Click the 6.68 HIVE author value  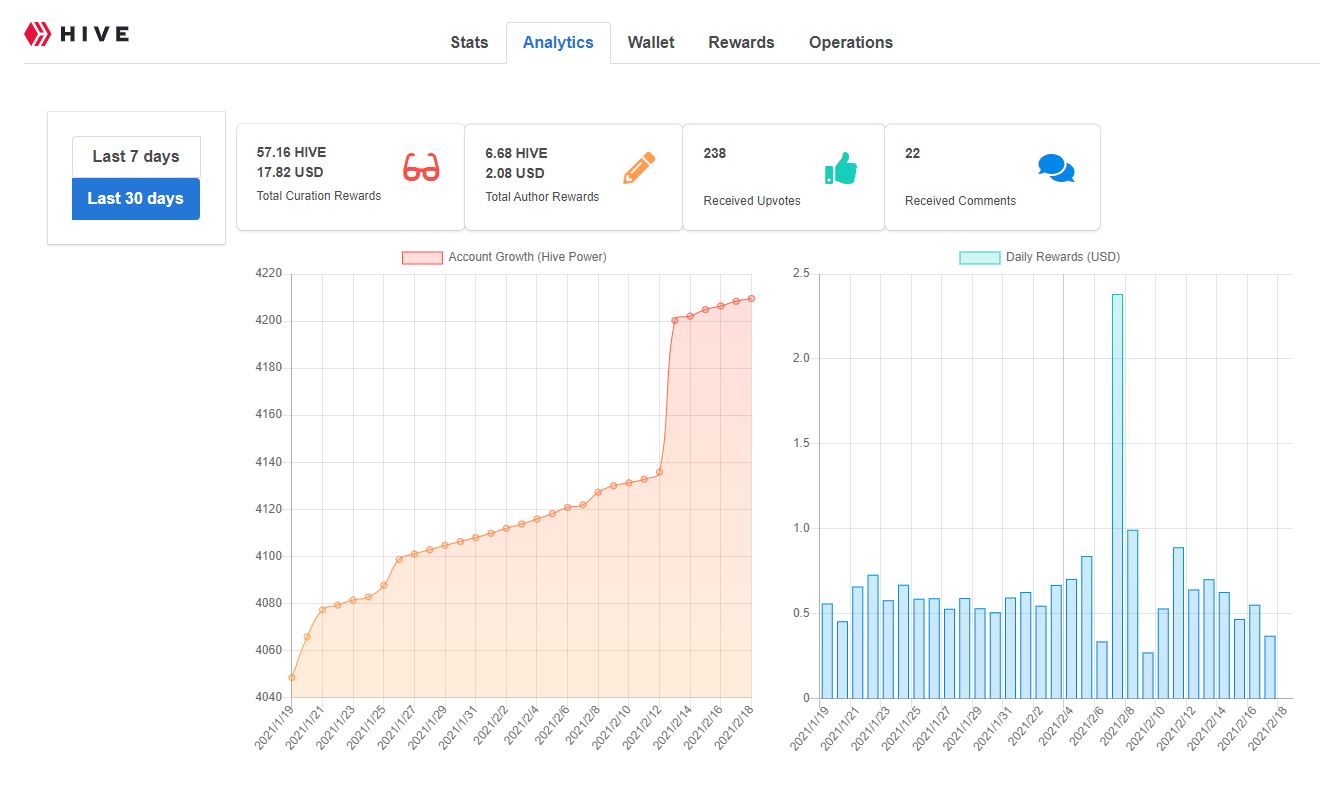pyautogui.click(x=516, y=153)
